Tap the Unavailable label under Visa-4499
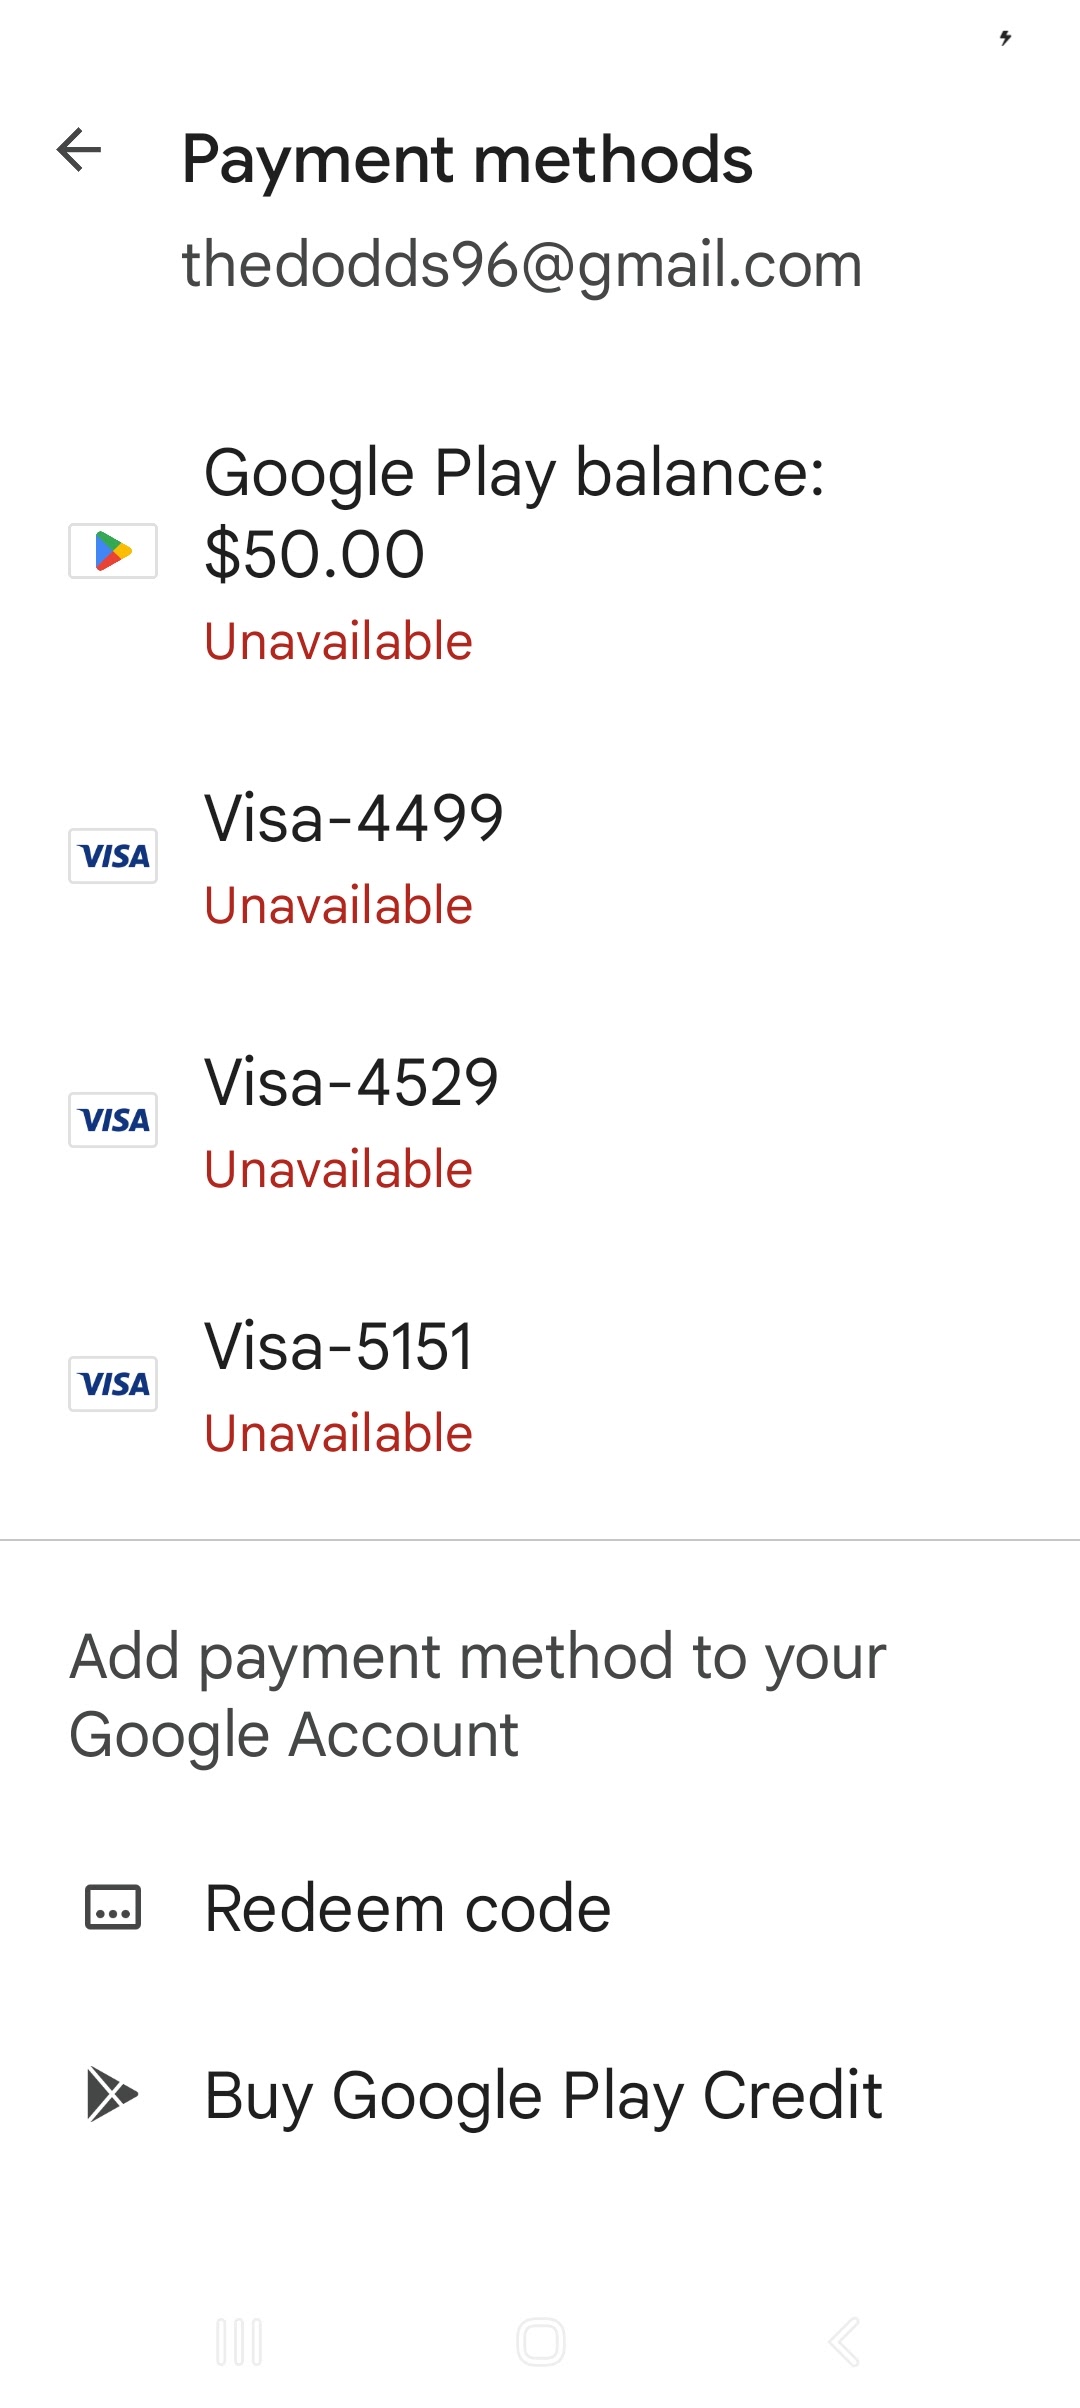This screenshot has width=1080, height=2408. (338, 906)
